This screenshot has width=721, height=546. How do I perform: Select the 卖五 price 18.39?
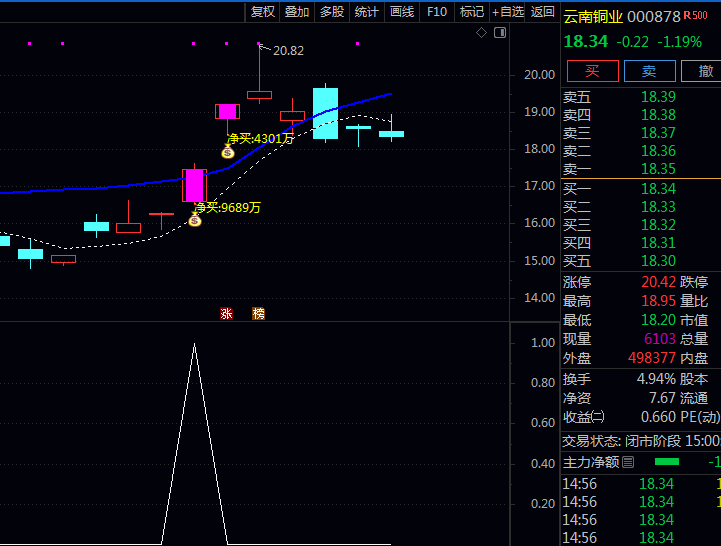[x=658, y=97]
